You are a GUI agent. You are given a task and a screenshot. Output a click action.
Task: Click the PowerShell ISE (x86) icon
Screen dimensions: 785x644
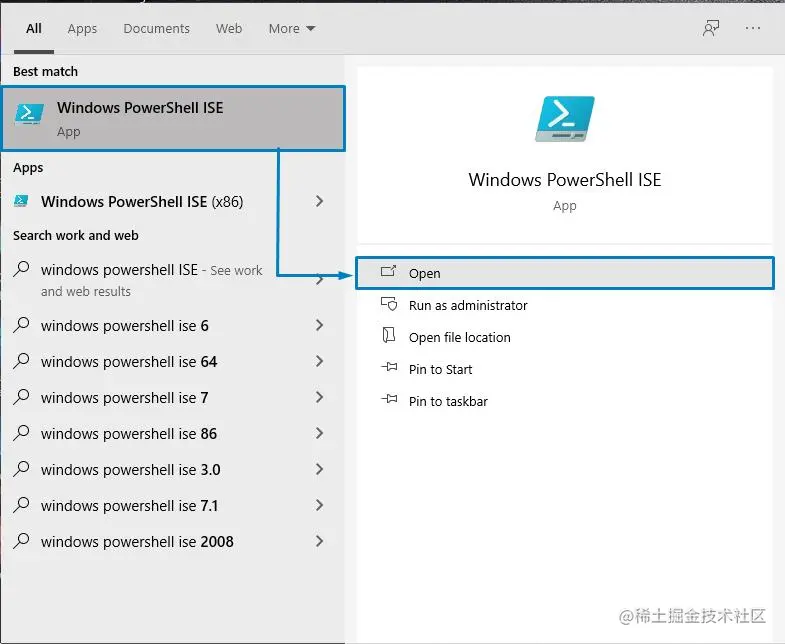(21, 201)
